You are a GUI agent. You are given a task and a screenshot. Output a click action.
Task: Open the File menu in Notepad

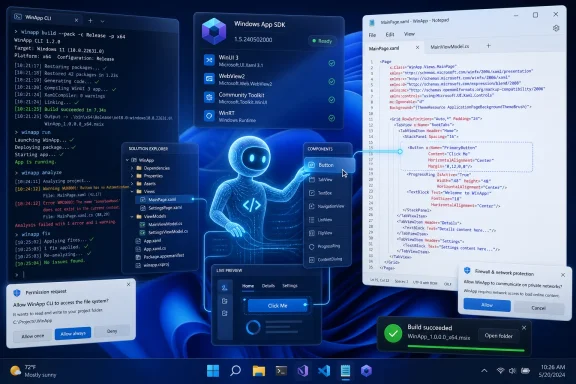(x=372, y=35)
